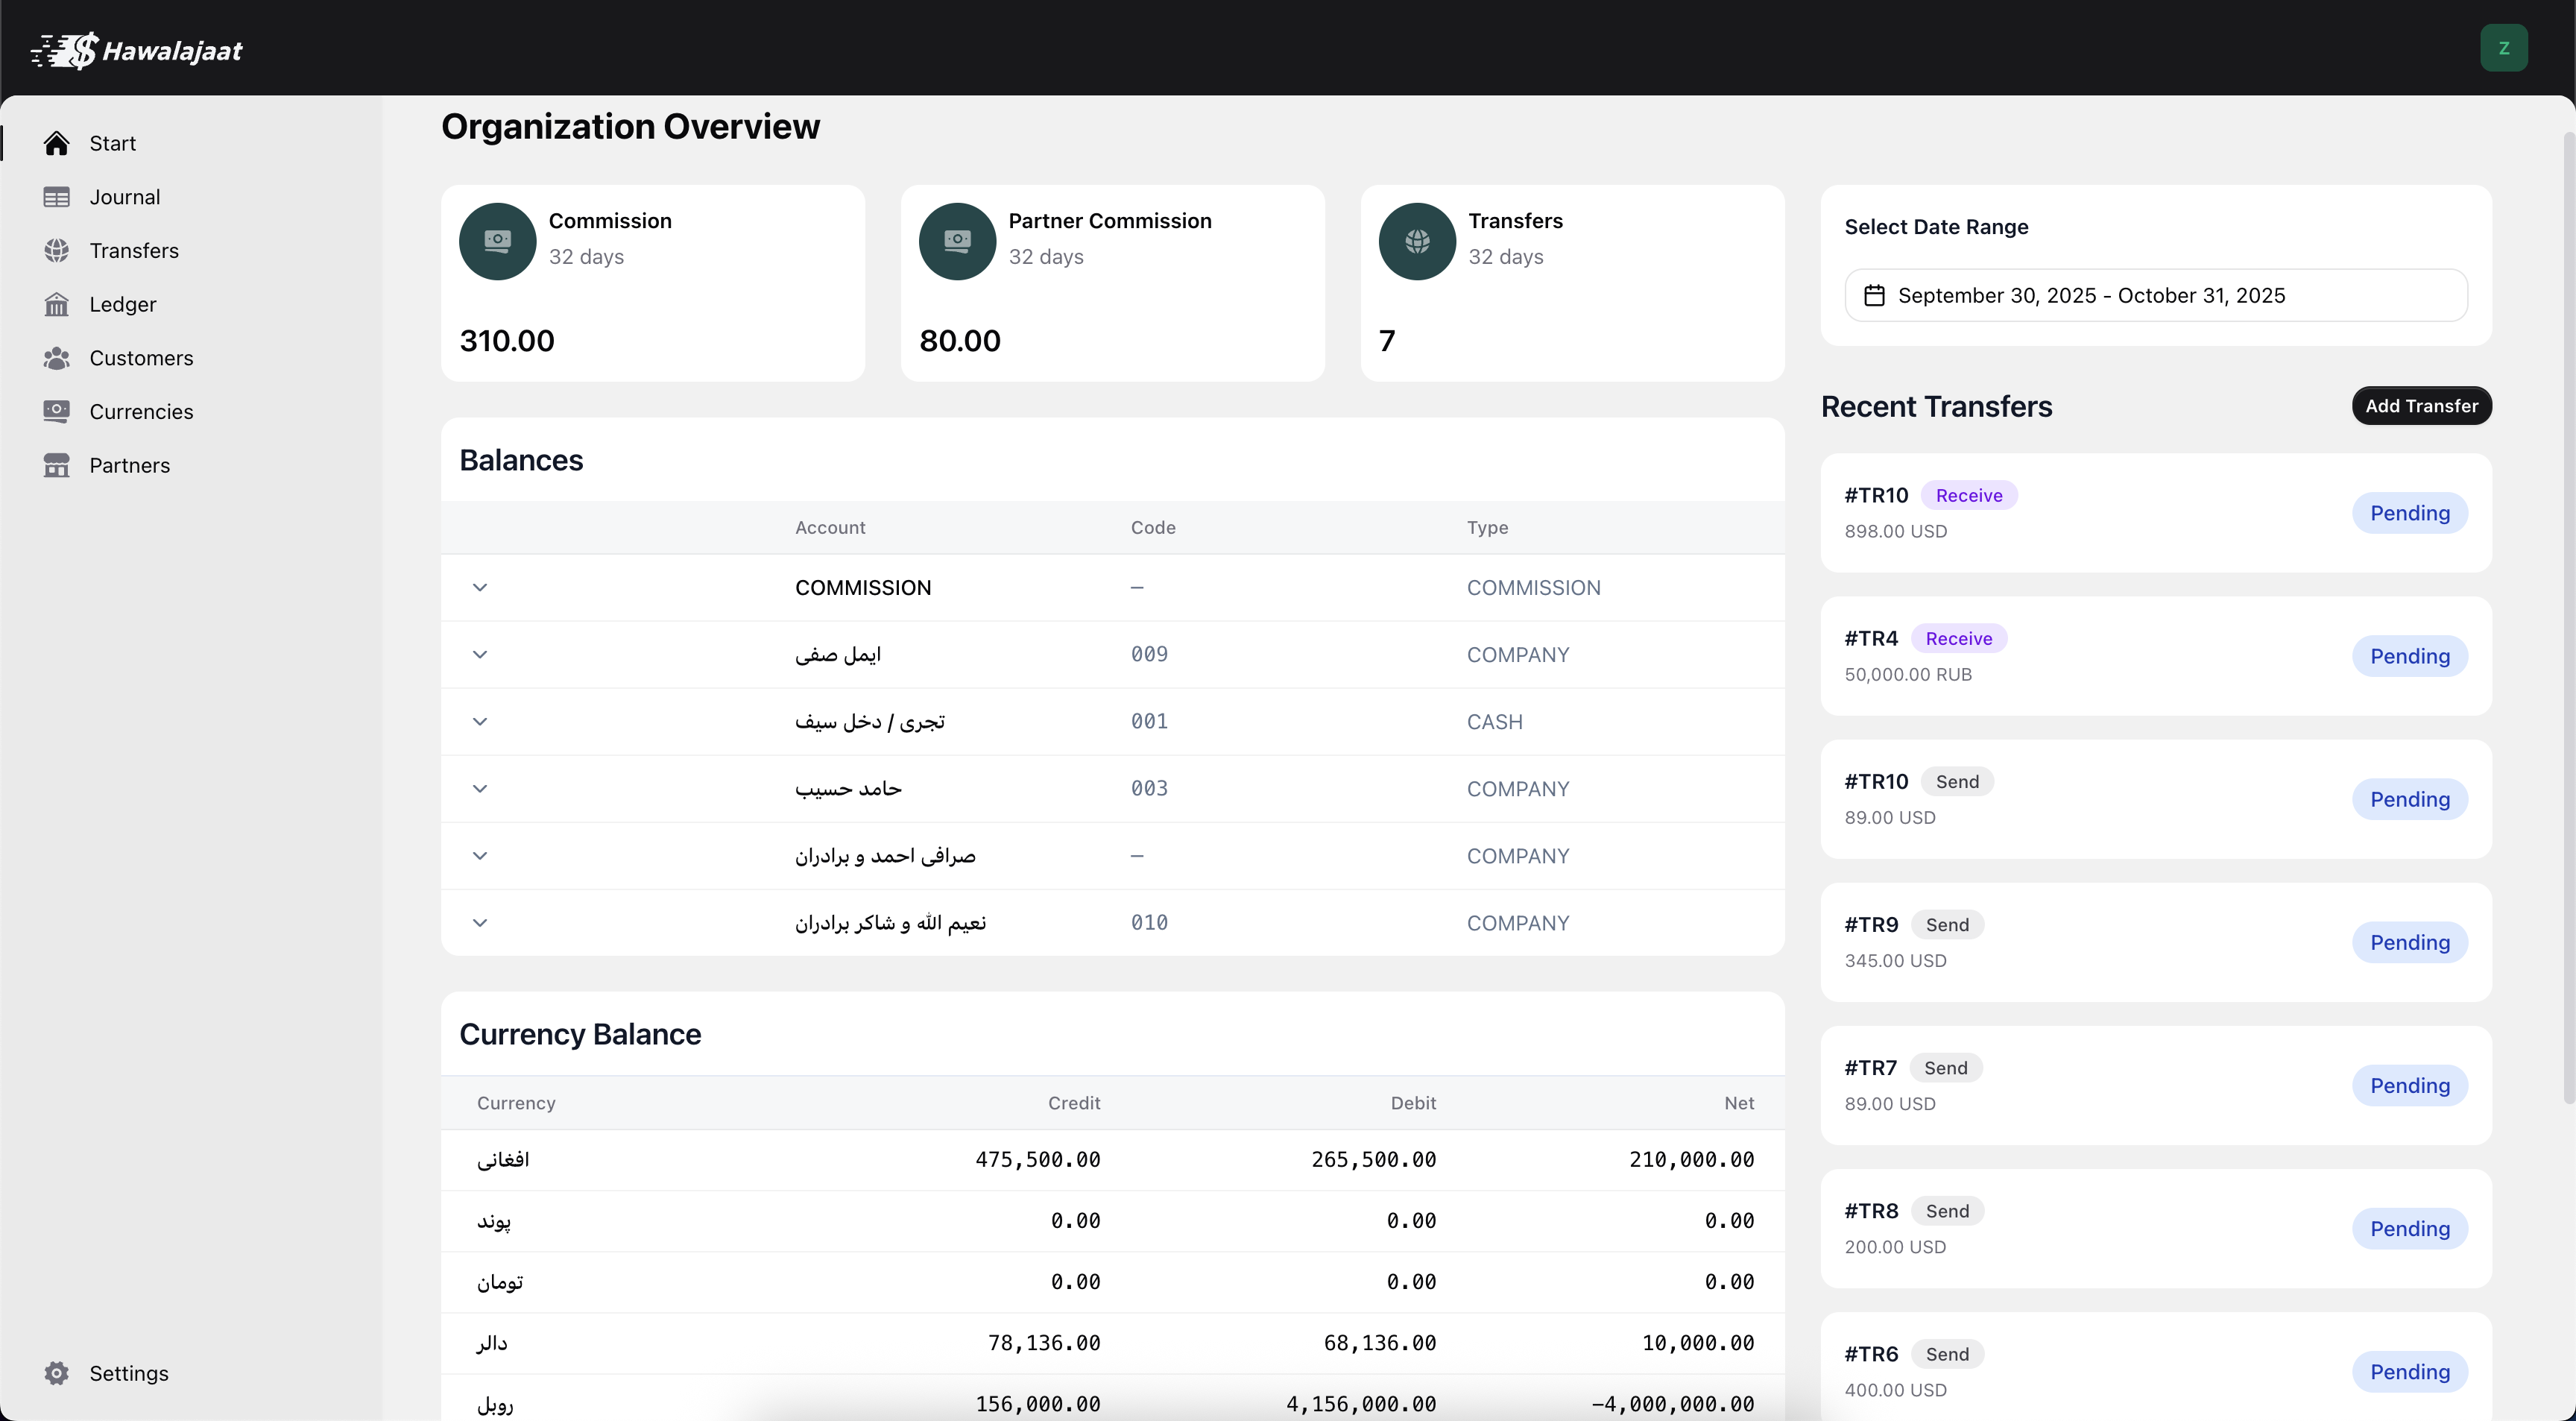The width and height of the screenshot is (2576, 1421).
Task: Click the Partners storefront icon
Action: 56,465
